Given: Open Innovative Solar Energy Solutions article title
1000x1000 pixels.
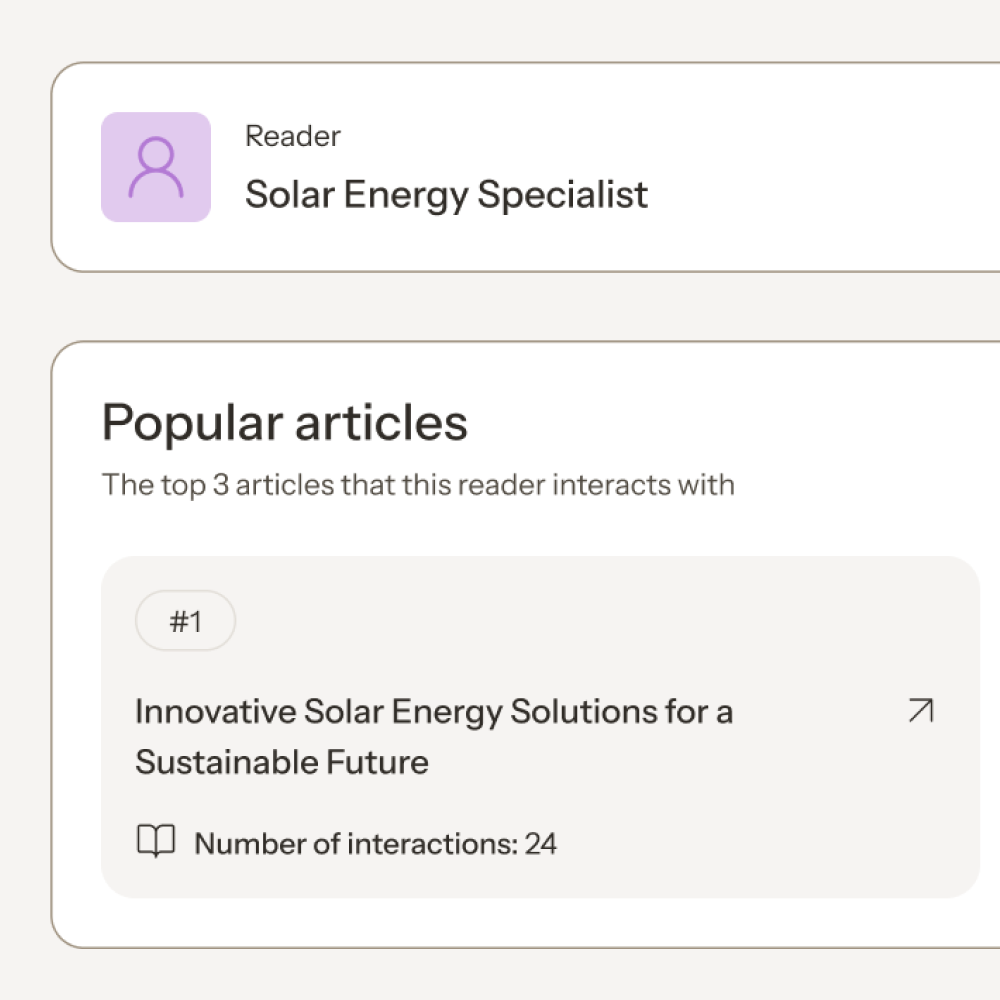Looking at the screenshot, I should point(433,712).
